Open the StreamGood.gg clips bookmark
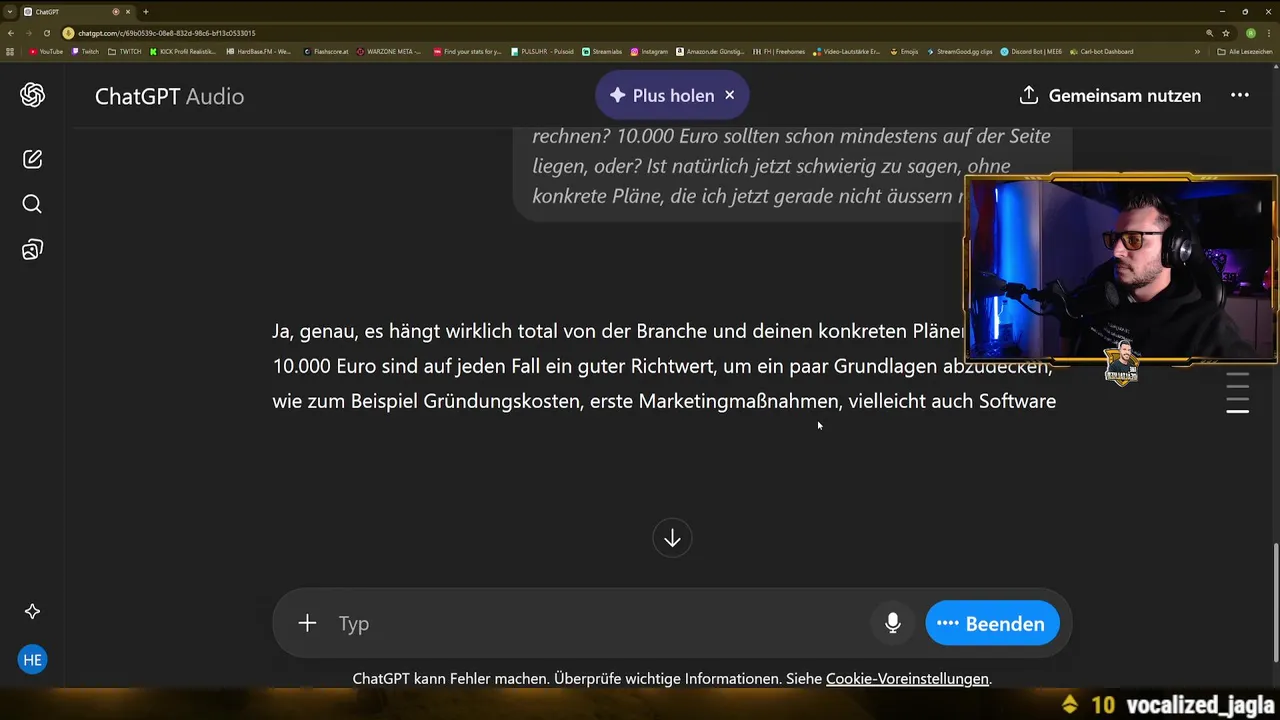1280x720 pixels. [960, 51]
